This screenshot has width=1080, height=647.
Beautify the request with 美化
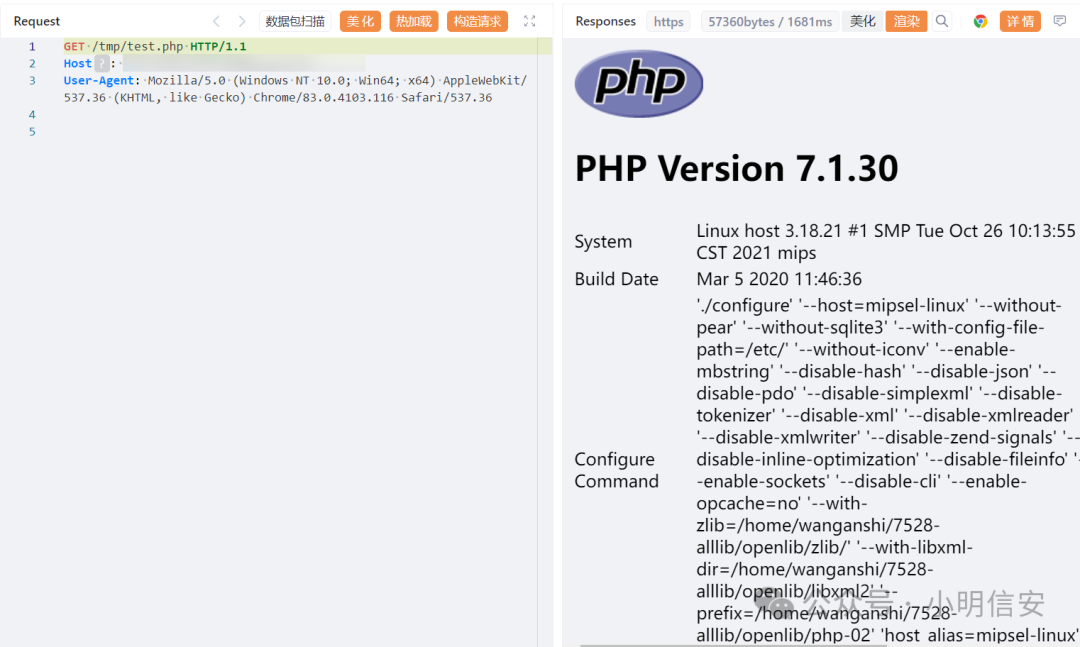pyautogui.click(x=360, y=21)
